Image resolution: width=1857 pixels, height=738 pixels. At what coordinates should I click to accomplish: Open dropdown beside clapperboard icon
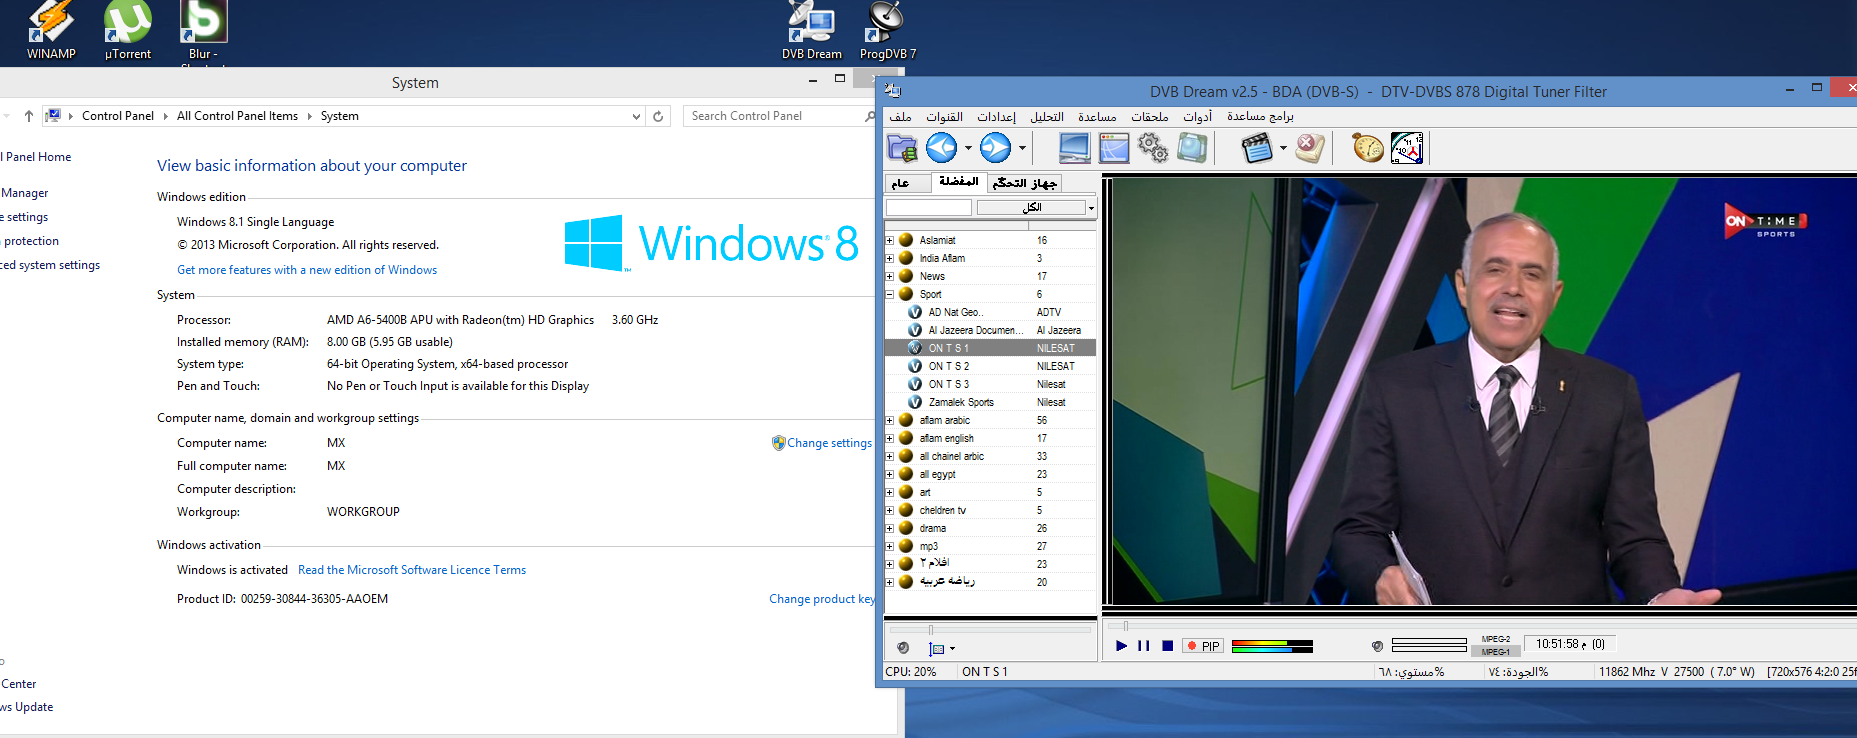coord(1283,148)
